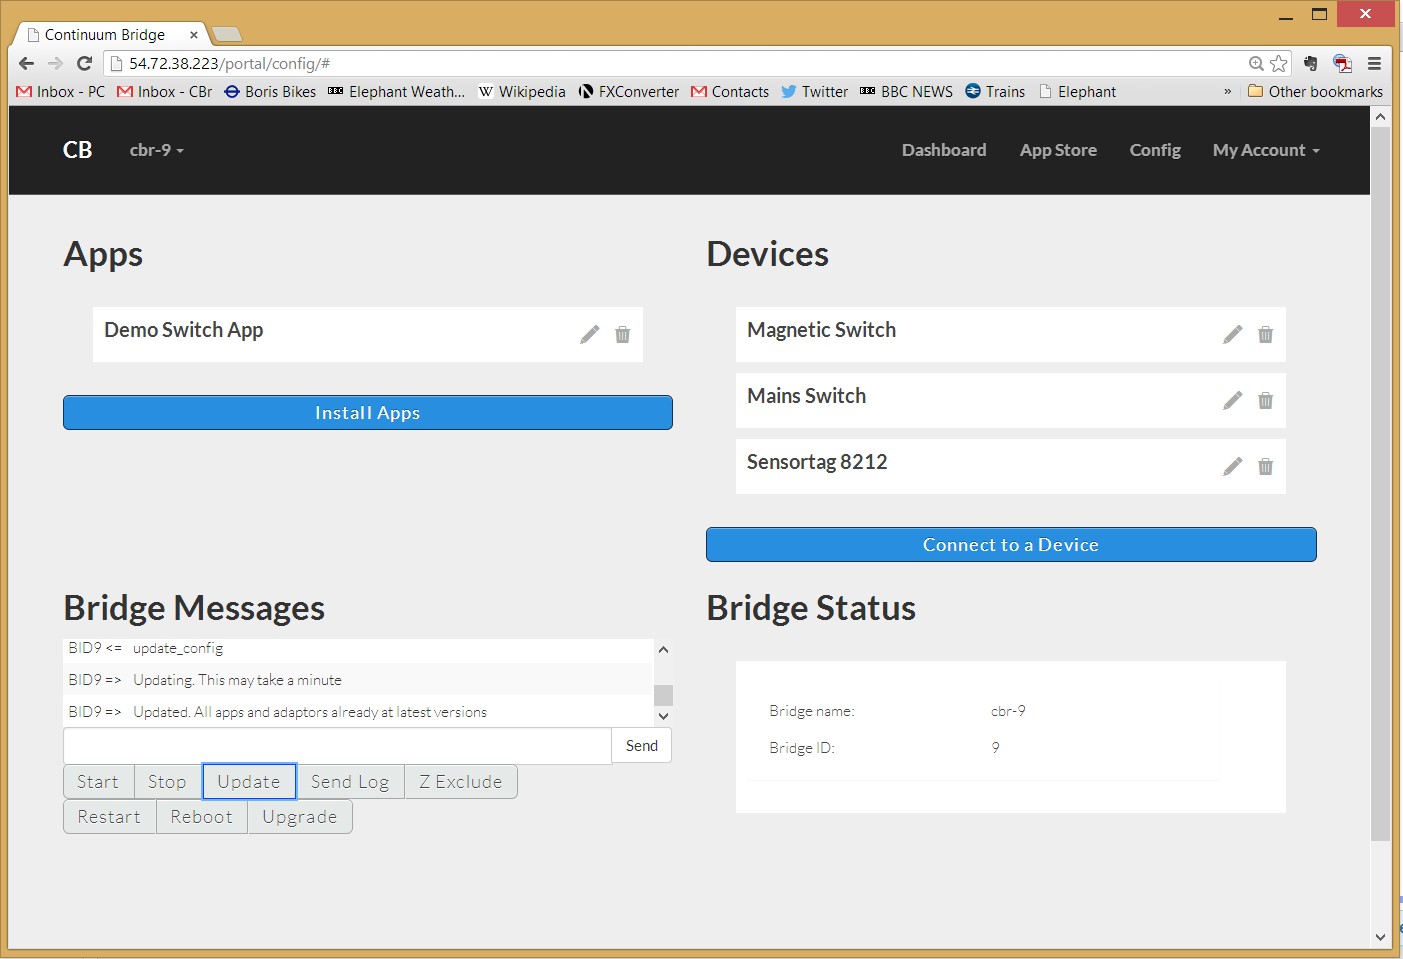Delete the Mains Switch device trash icon

pyautogui.click(x=1265, y=401)
